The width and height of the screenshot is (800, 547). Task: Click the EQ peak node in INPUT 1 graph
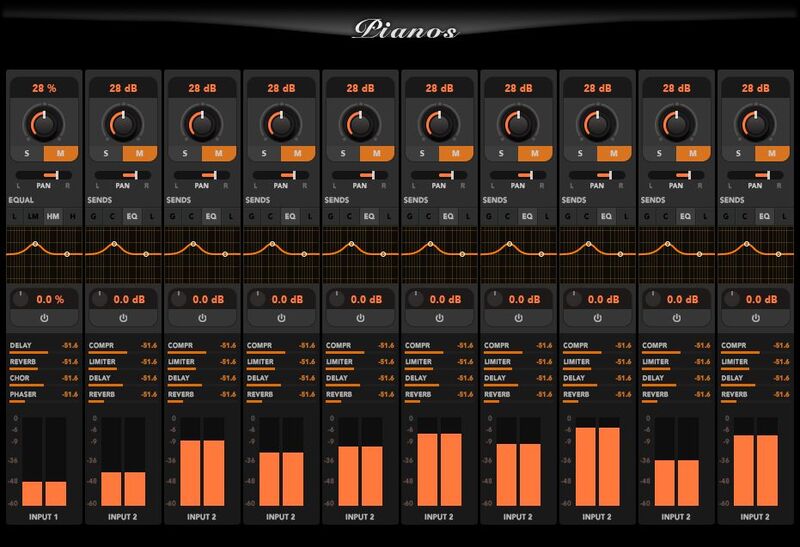coord(35,244)
